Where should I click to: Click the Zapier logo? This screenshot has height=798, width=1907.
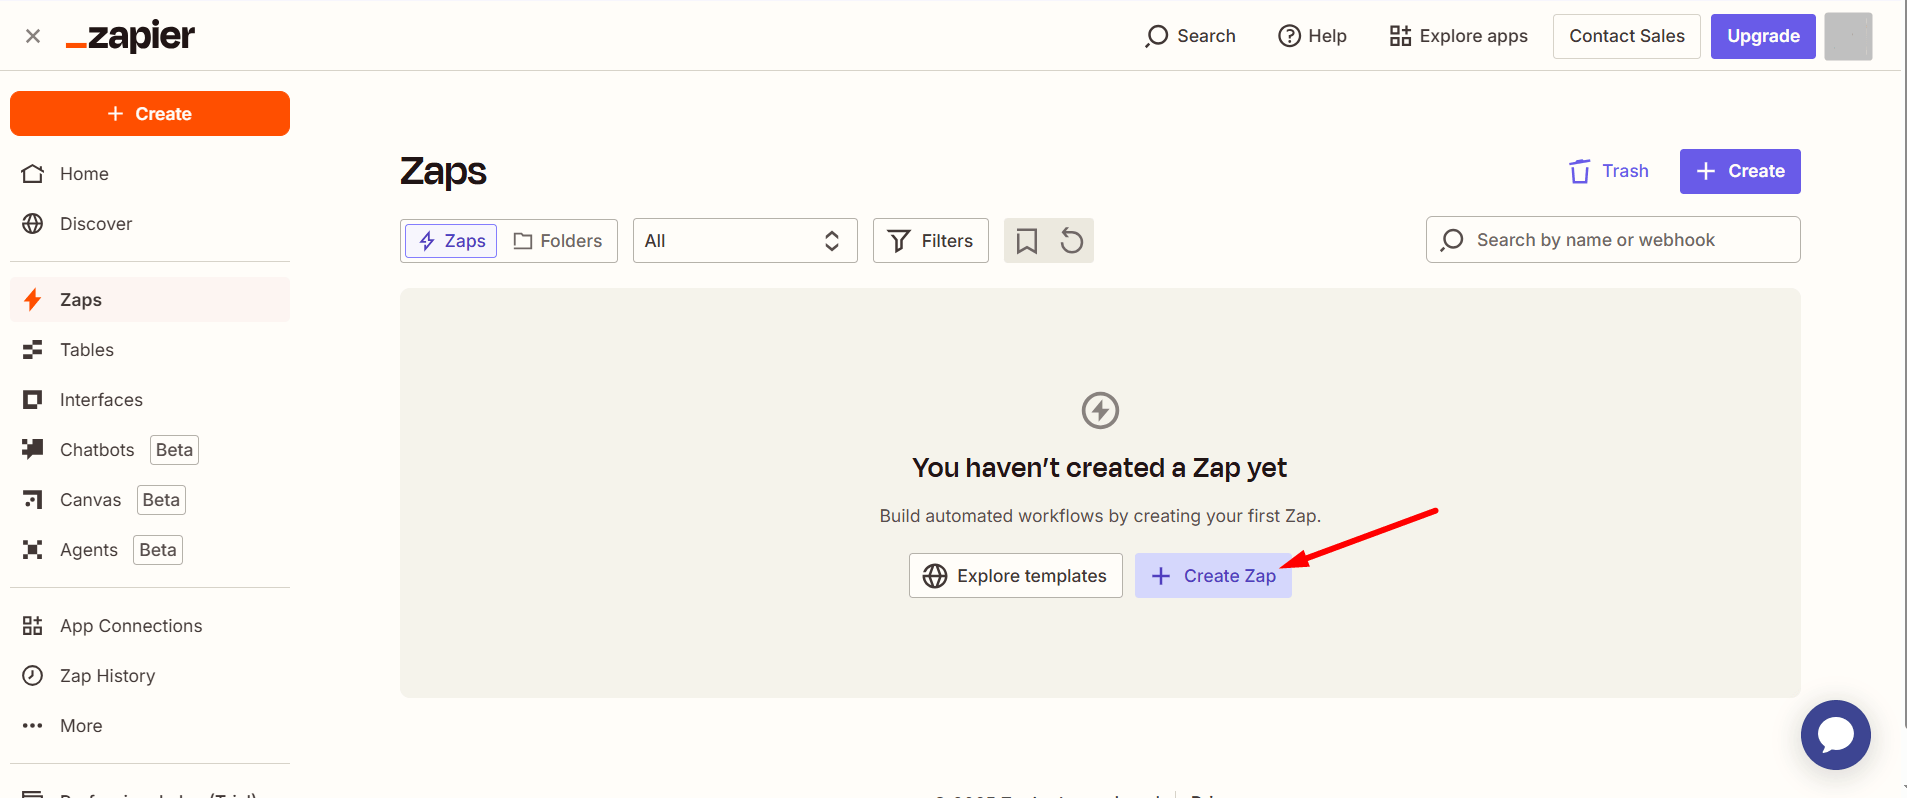click(130, 37)
